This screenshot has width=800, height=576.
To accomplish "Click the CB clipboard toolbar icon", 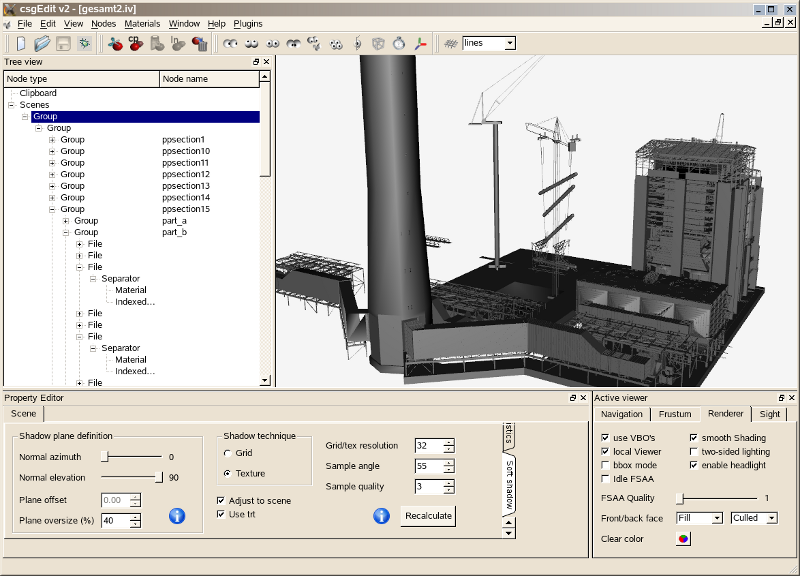I will [134, 42].
